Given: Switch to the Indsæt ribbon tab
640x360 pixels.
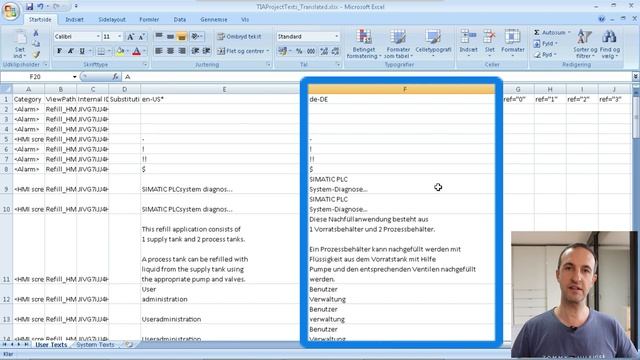Looking at the screenshot, I should point(74,19).
